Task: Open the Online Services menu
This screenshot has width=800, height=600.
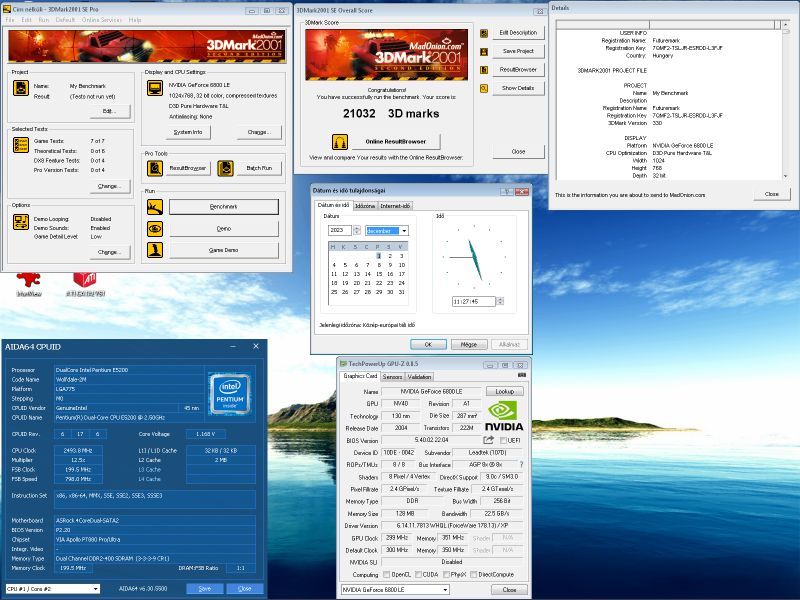Action: coord(102,20)
